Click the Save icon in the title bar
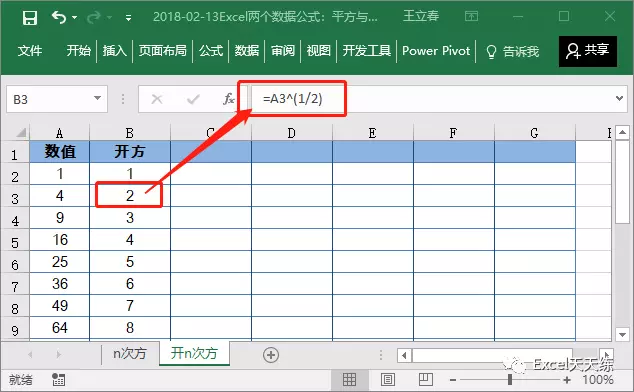Image resolution: width=634 pixels, height=392 pixels. tap(30, 18)
